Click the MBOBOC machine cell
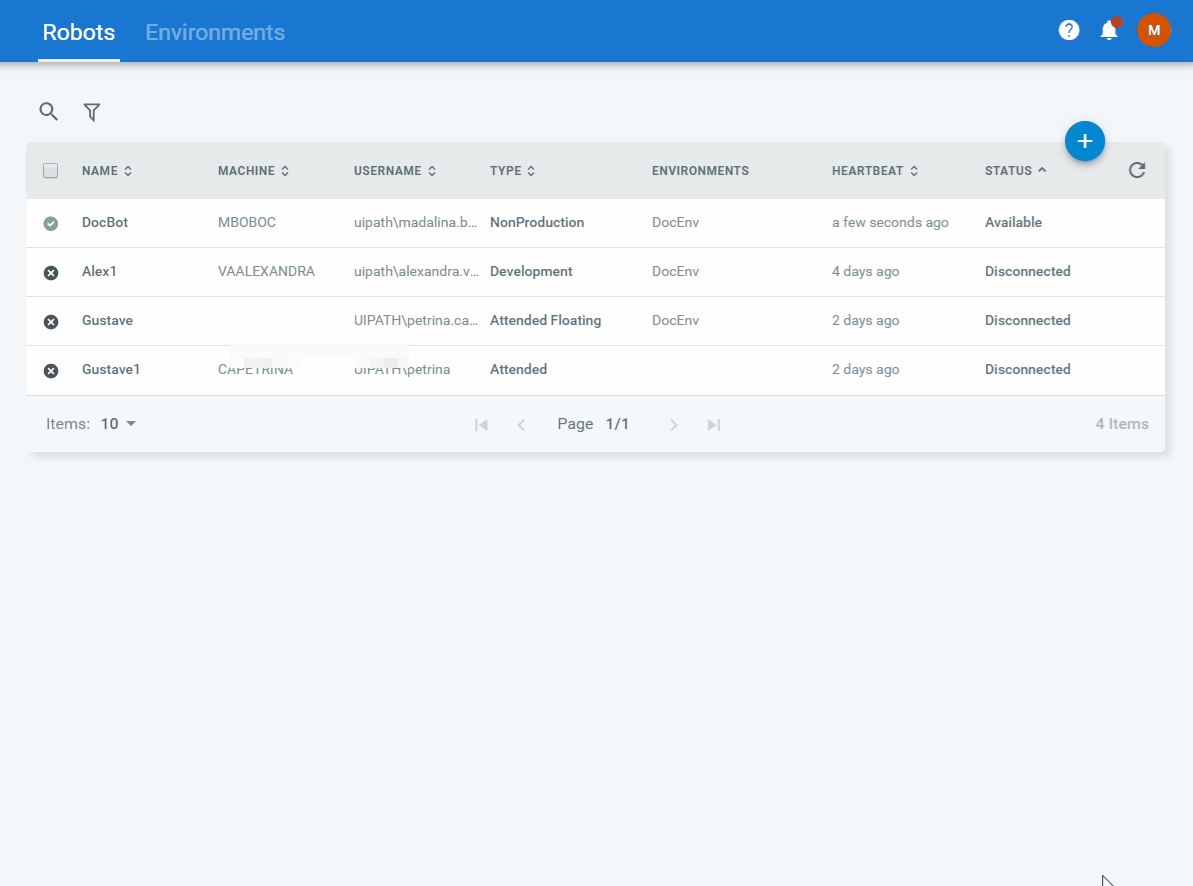 [x=247, y=222]
